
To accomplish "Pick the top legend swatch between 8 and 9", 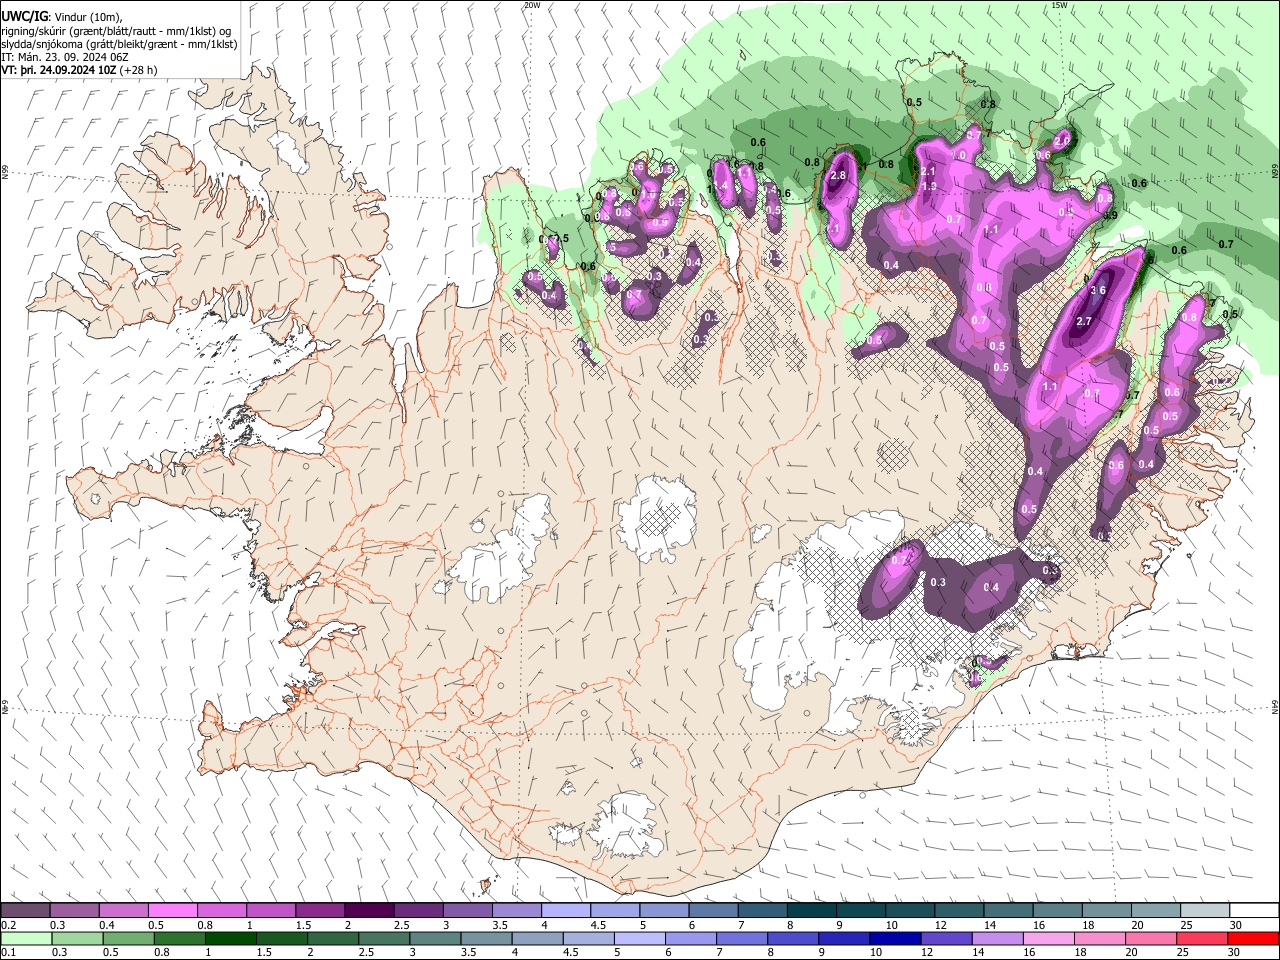I will coord(812,910).
